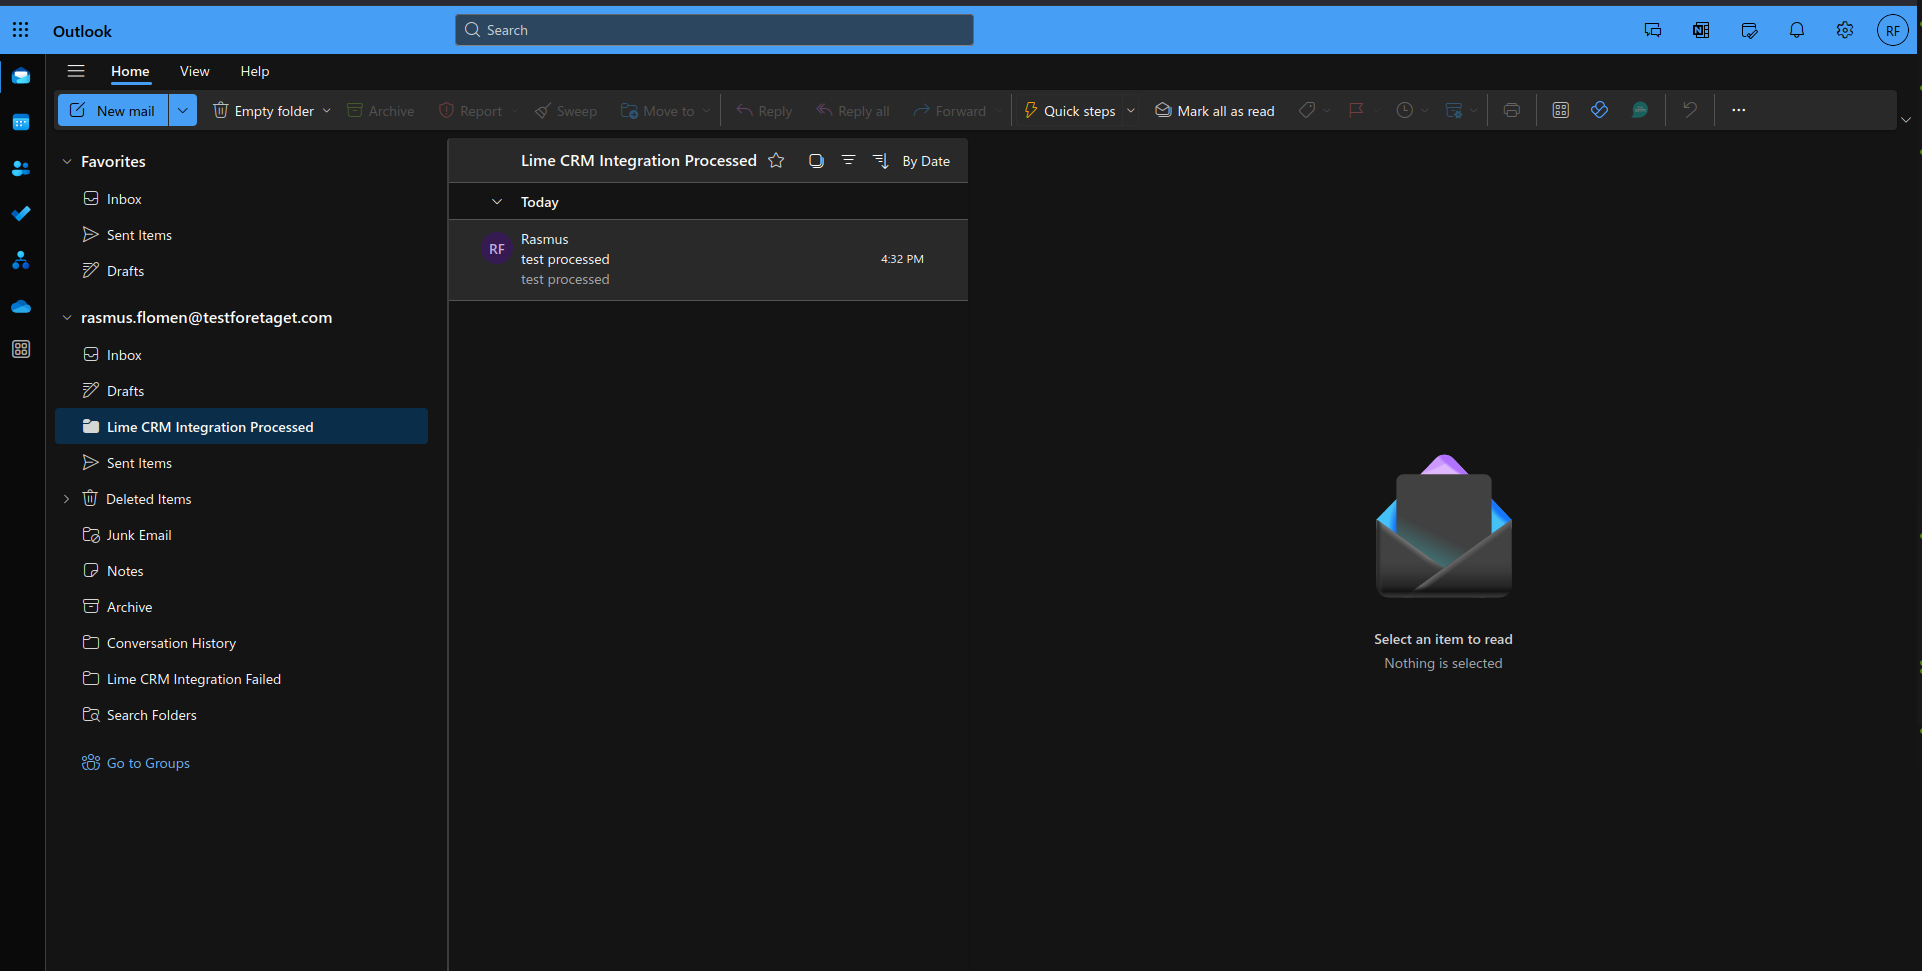Viewport: 1922px width, 971px height.
Task: Click the Print icon in the ribbon
Action: (x=1512, y=110)
